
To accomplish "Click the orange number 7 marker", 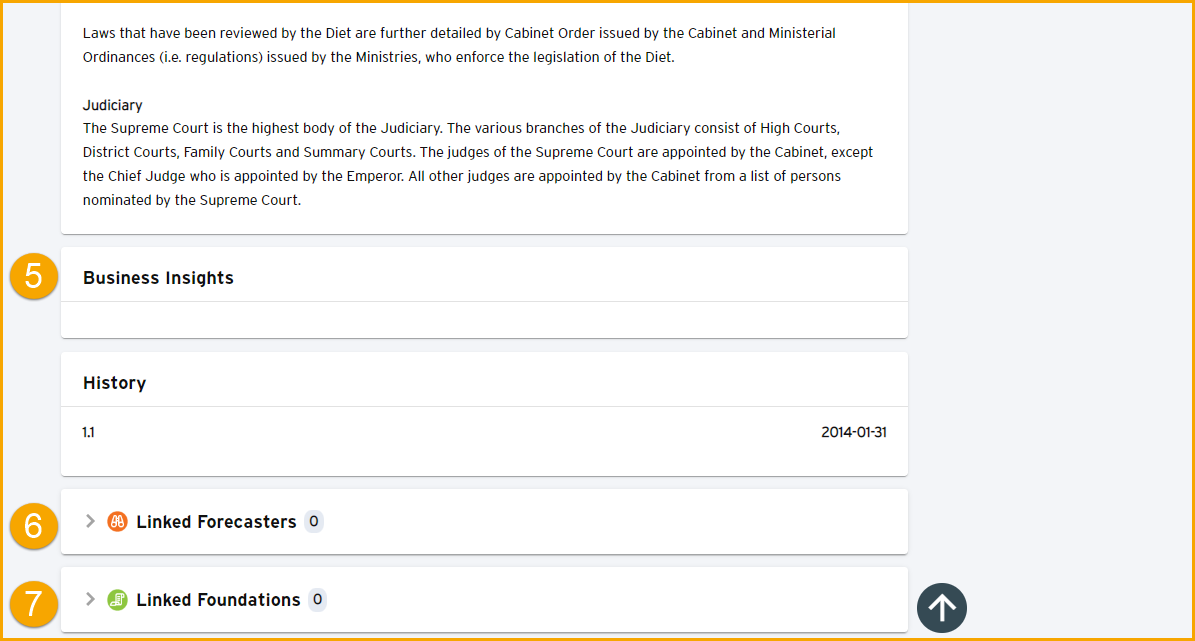I will [34, 604].
